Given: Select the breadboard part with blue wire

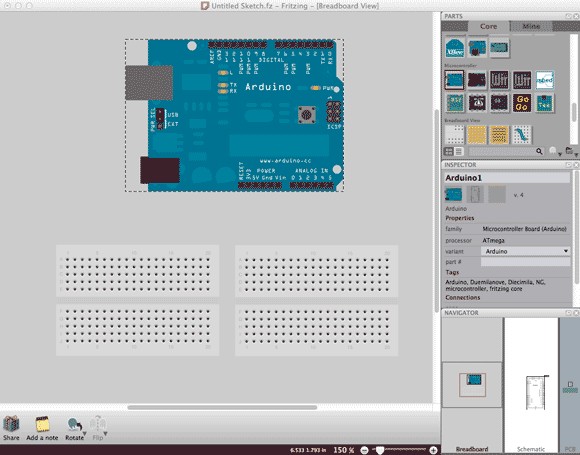Looking at the screenshot, I should click(522, 135).
